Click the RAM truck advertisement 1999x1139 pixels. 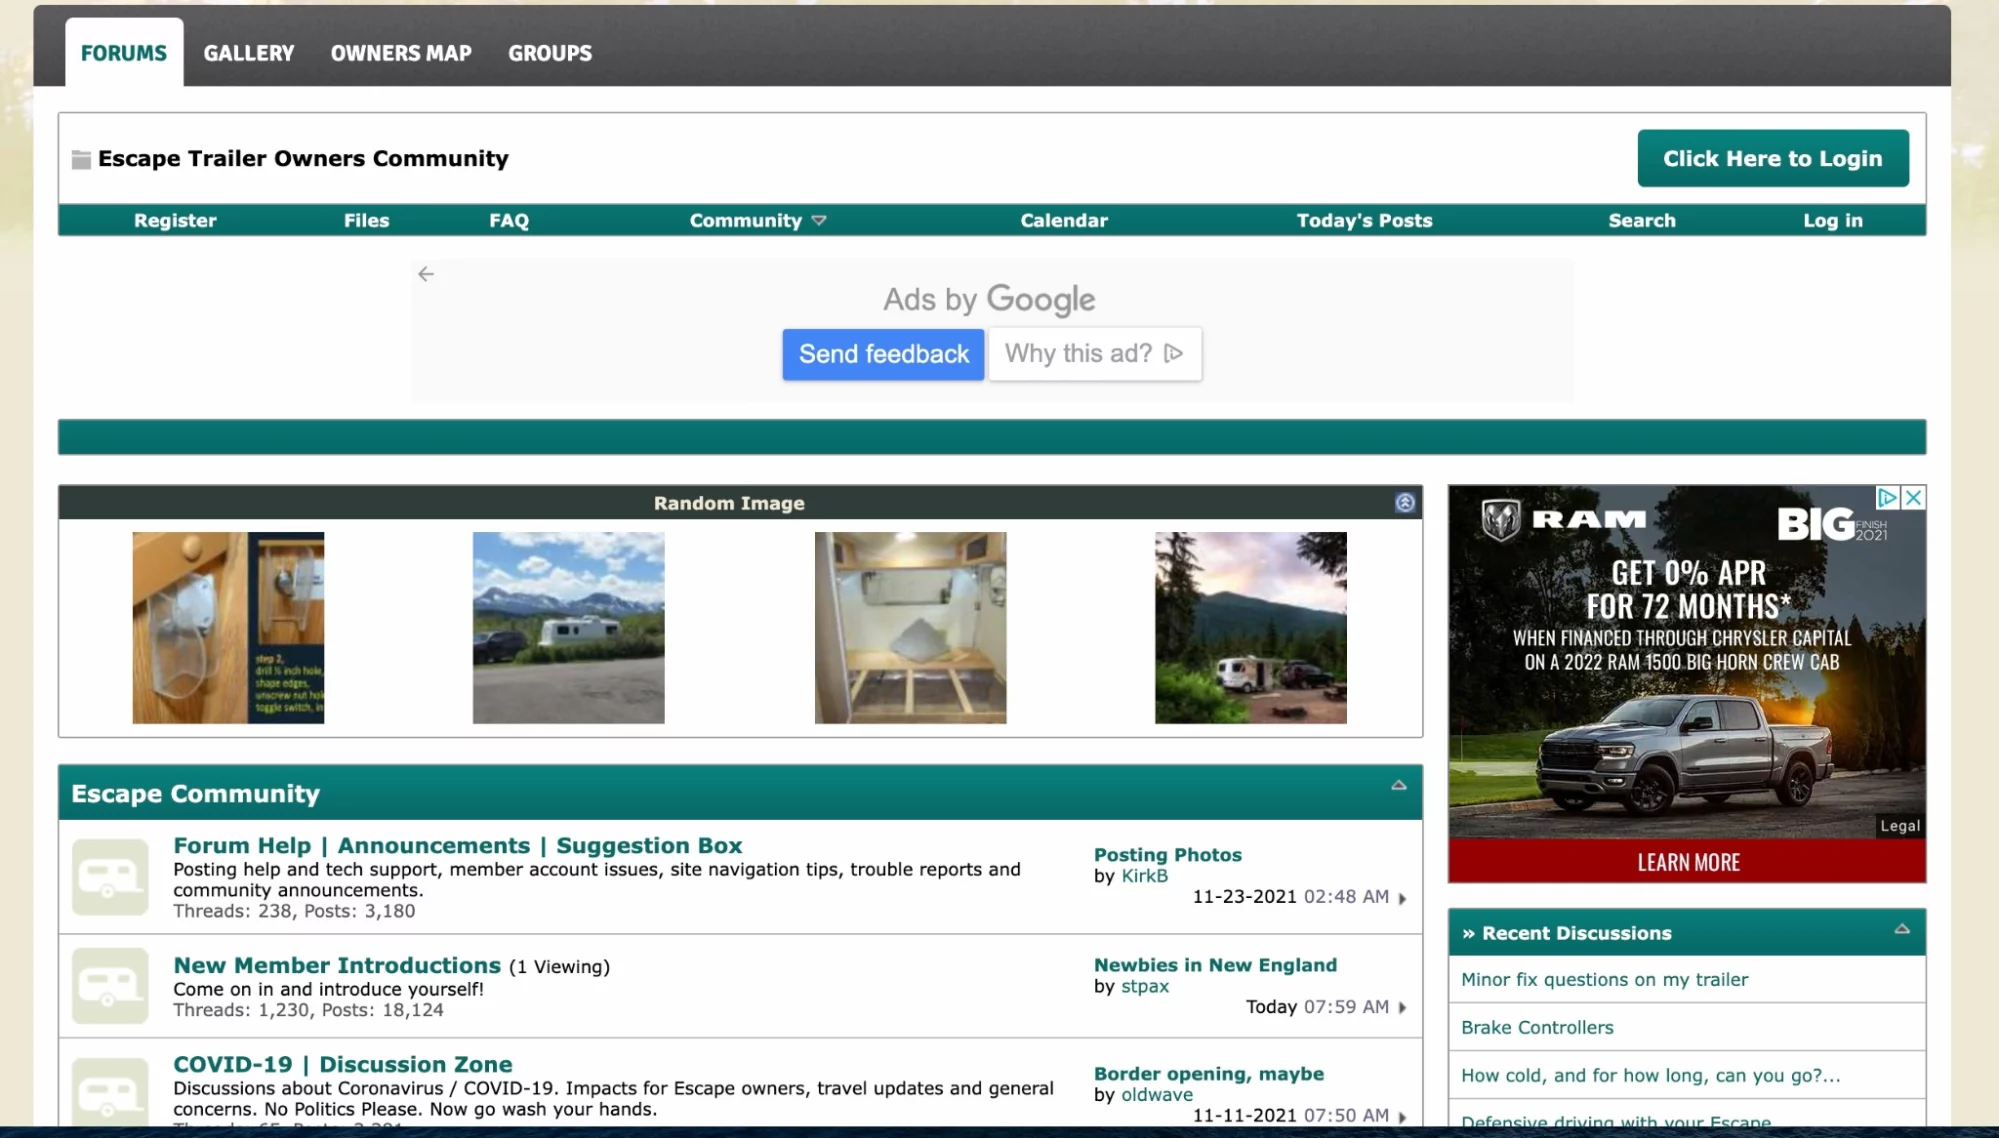point(1687,682)
